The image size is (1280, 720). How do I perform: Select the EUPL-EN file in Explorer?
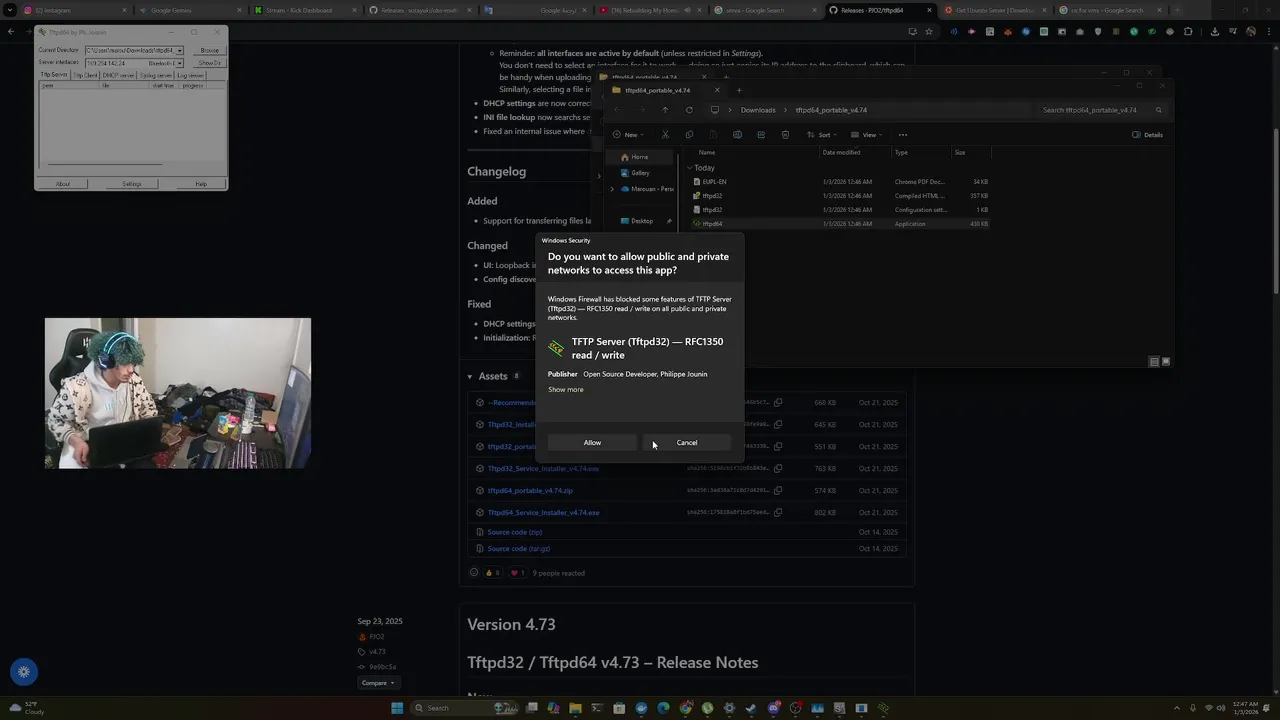(x=840, y=182)
